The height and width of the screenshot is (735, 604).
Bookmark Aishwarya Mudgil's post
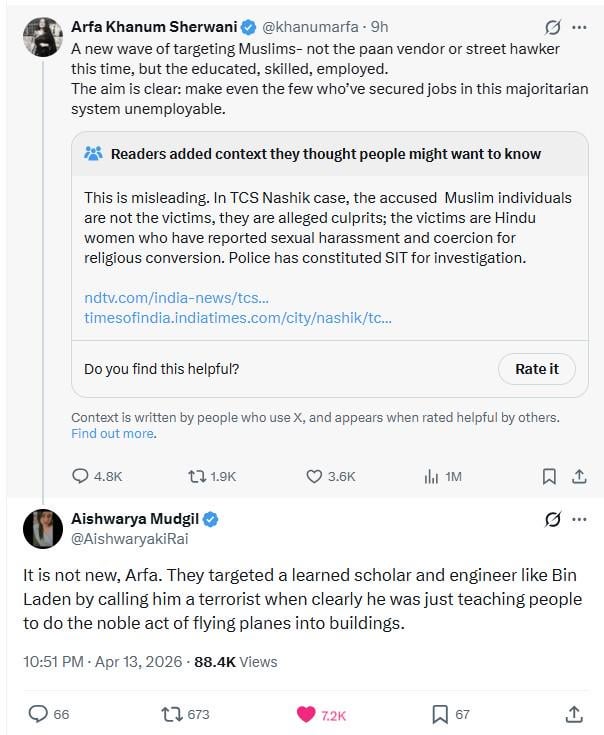tap(440, 714)
